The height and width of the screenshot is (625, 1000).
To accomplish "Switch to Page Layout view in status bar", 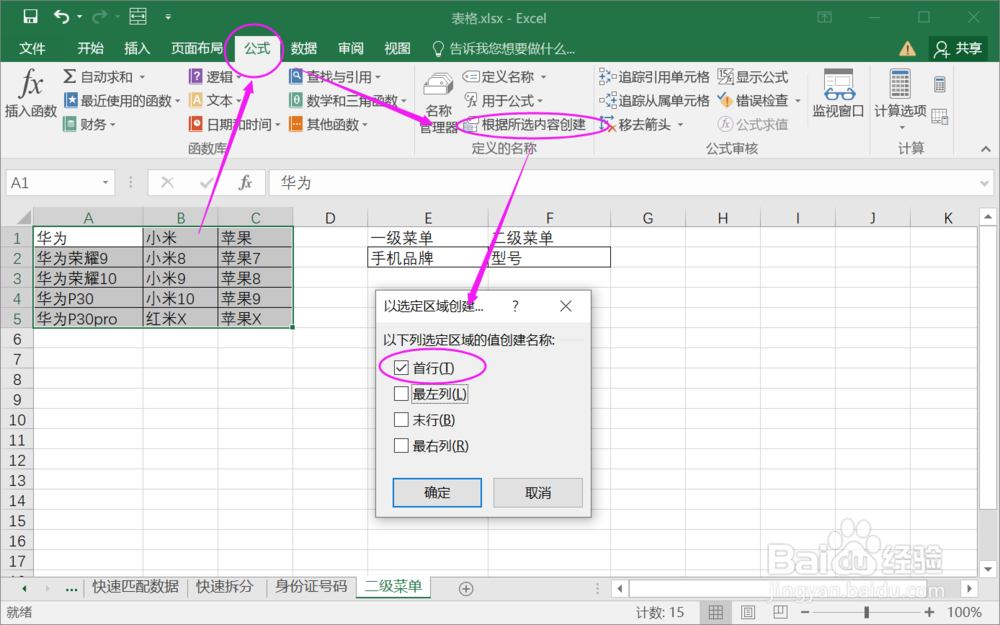I will (748, 612).
